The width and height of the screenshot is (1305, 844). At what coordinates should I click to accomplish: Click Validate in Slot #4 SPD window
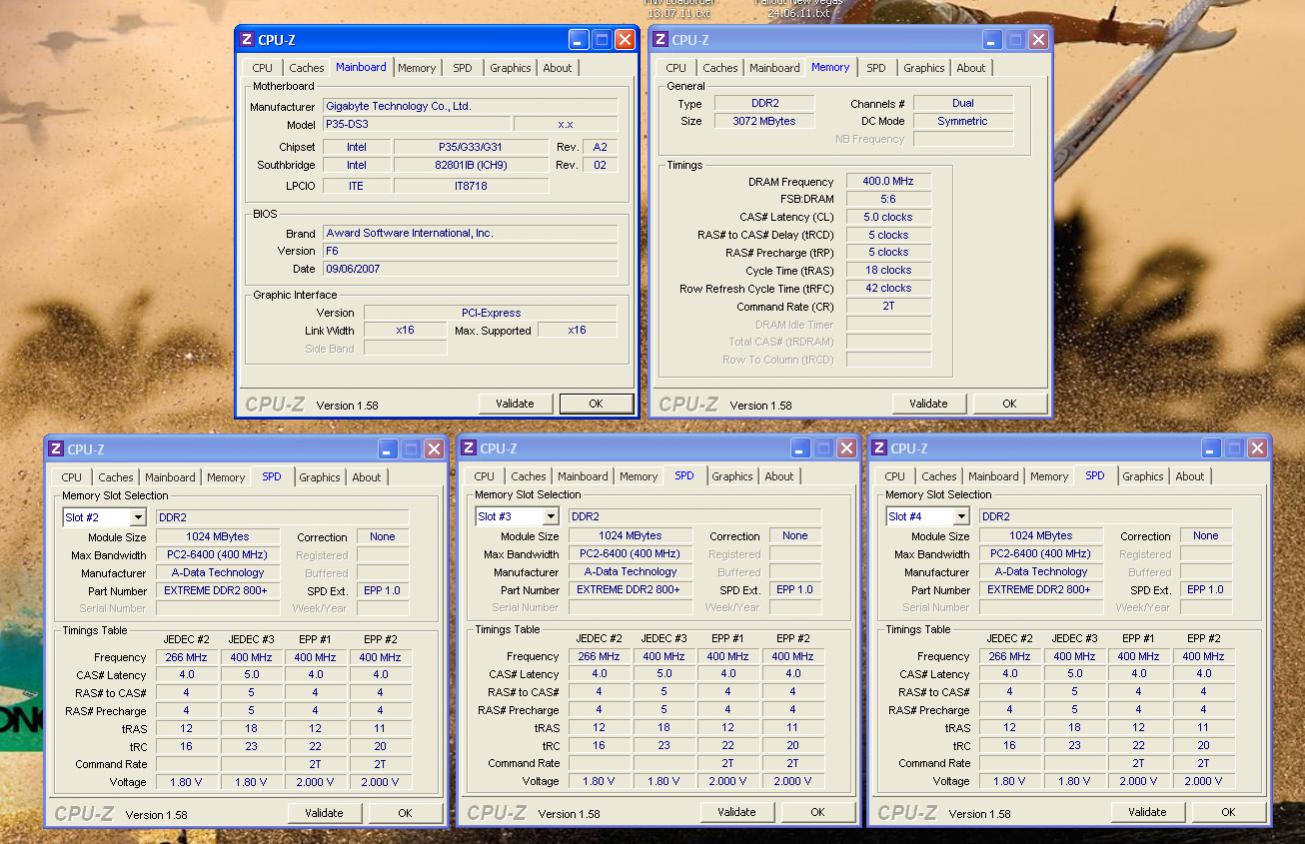(x=1147, y=812)
